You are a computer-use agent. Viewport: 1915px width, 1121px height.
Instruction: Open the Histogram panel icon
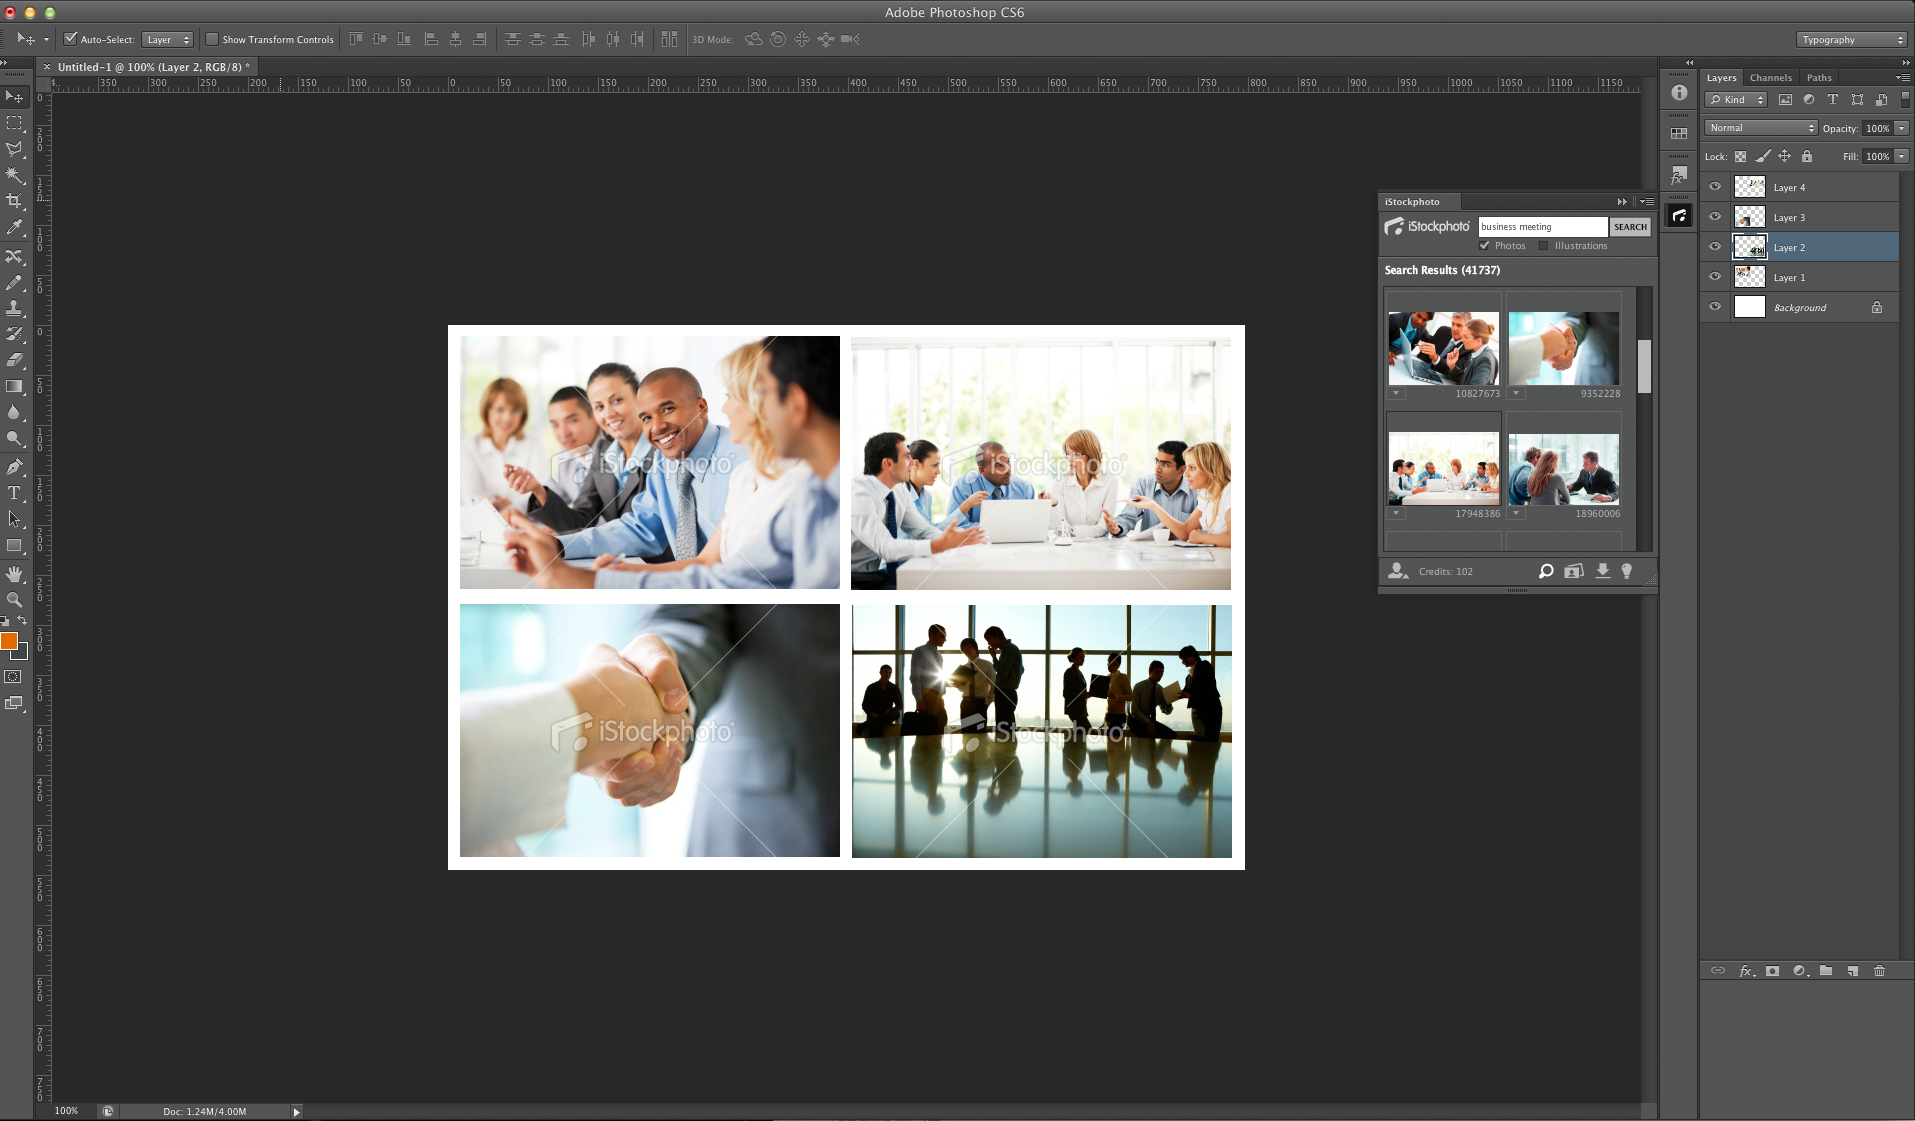pos(1679,131)
